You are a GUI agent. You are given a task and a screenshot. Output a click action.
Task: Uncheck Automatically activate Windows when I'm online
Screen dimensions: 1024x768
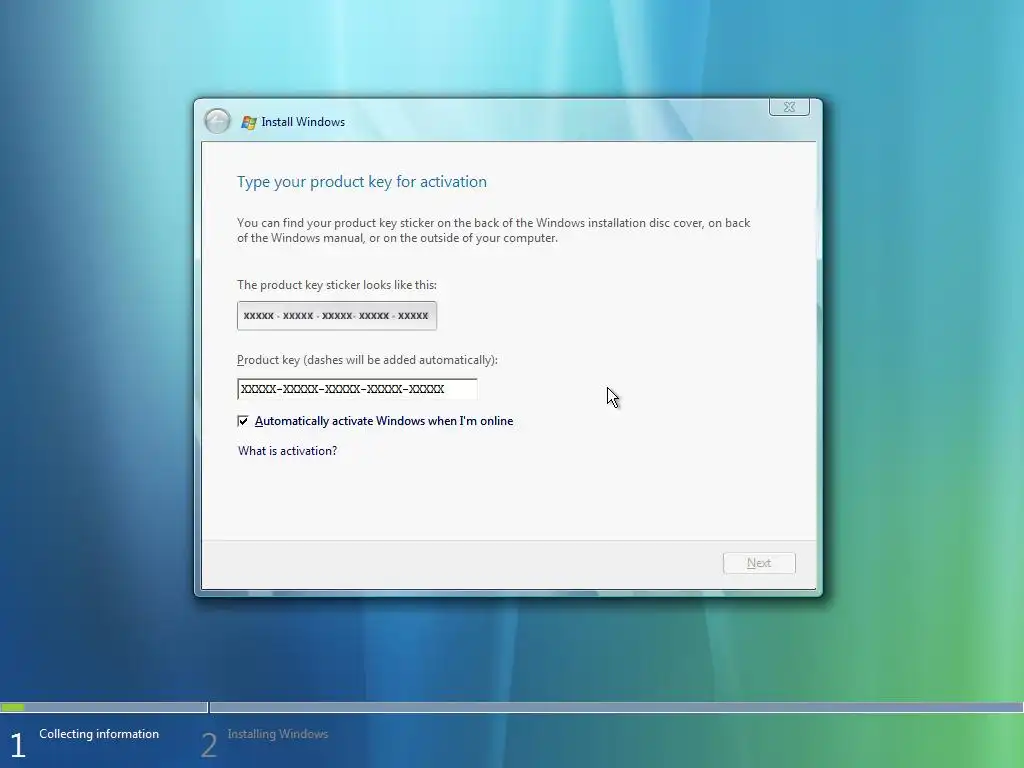tap(243, 421)
